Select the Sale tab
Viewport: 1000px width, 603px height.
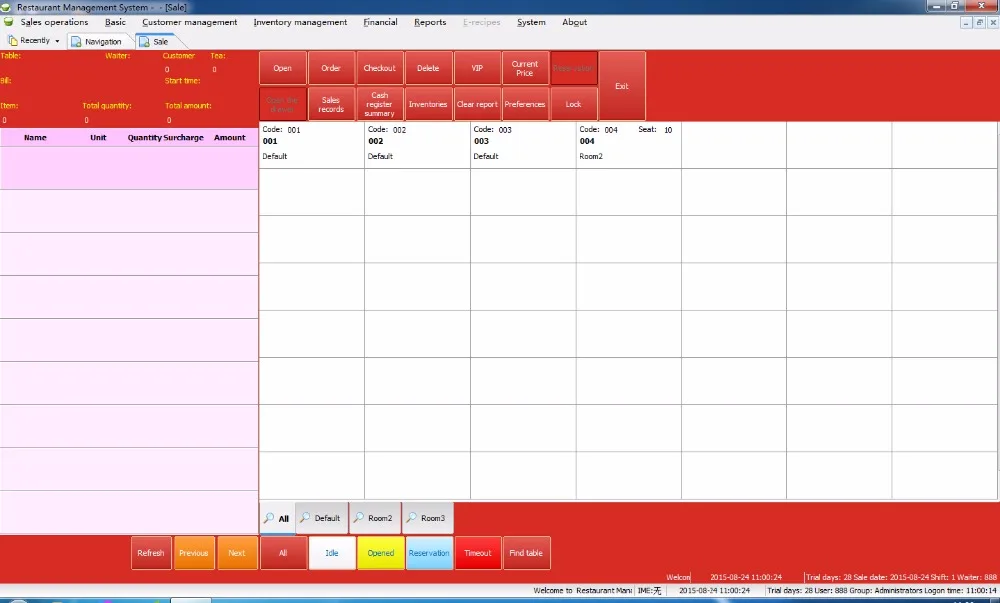point(161,41)
